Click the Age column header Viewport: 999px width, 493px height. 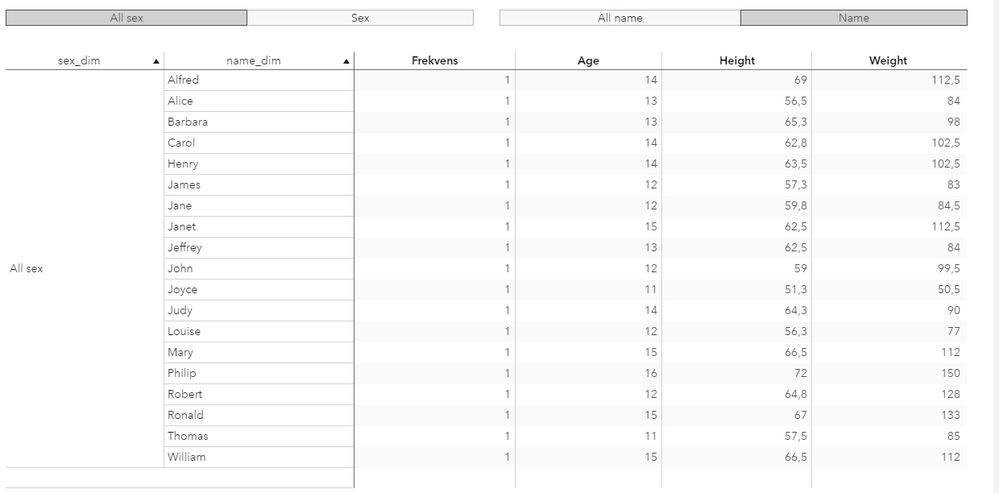(x=588, y=61)
